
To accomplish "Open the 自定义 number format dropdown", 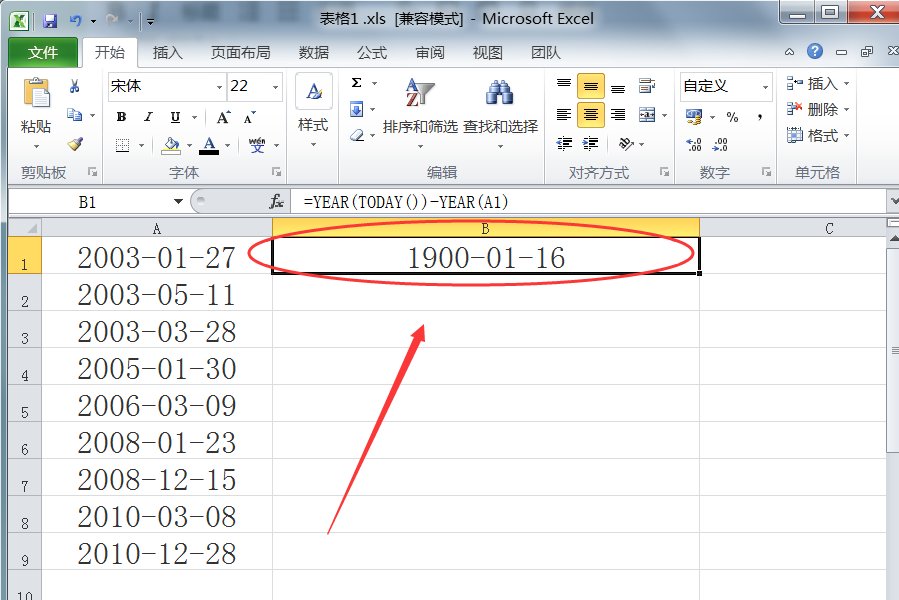I will 724,87.
